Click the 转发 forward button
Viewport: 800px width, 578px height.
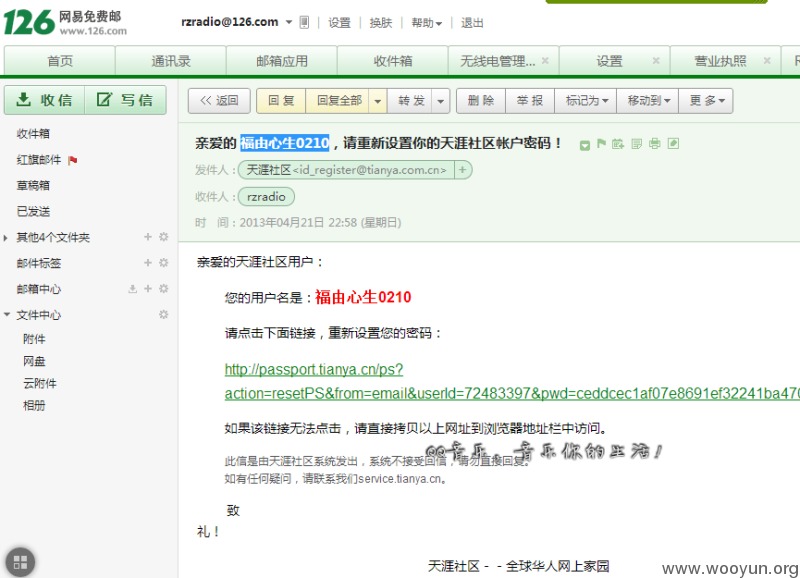[x=411, y=101]
